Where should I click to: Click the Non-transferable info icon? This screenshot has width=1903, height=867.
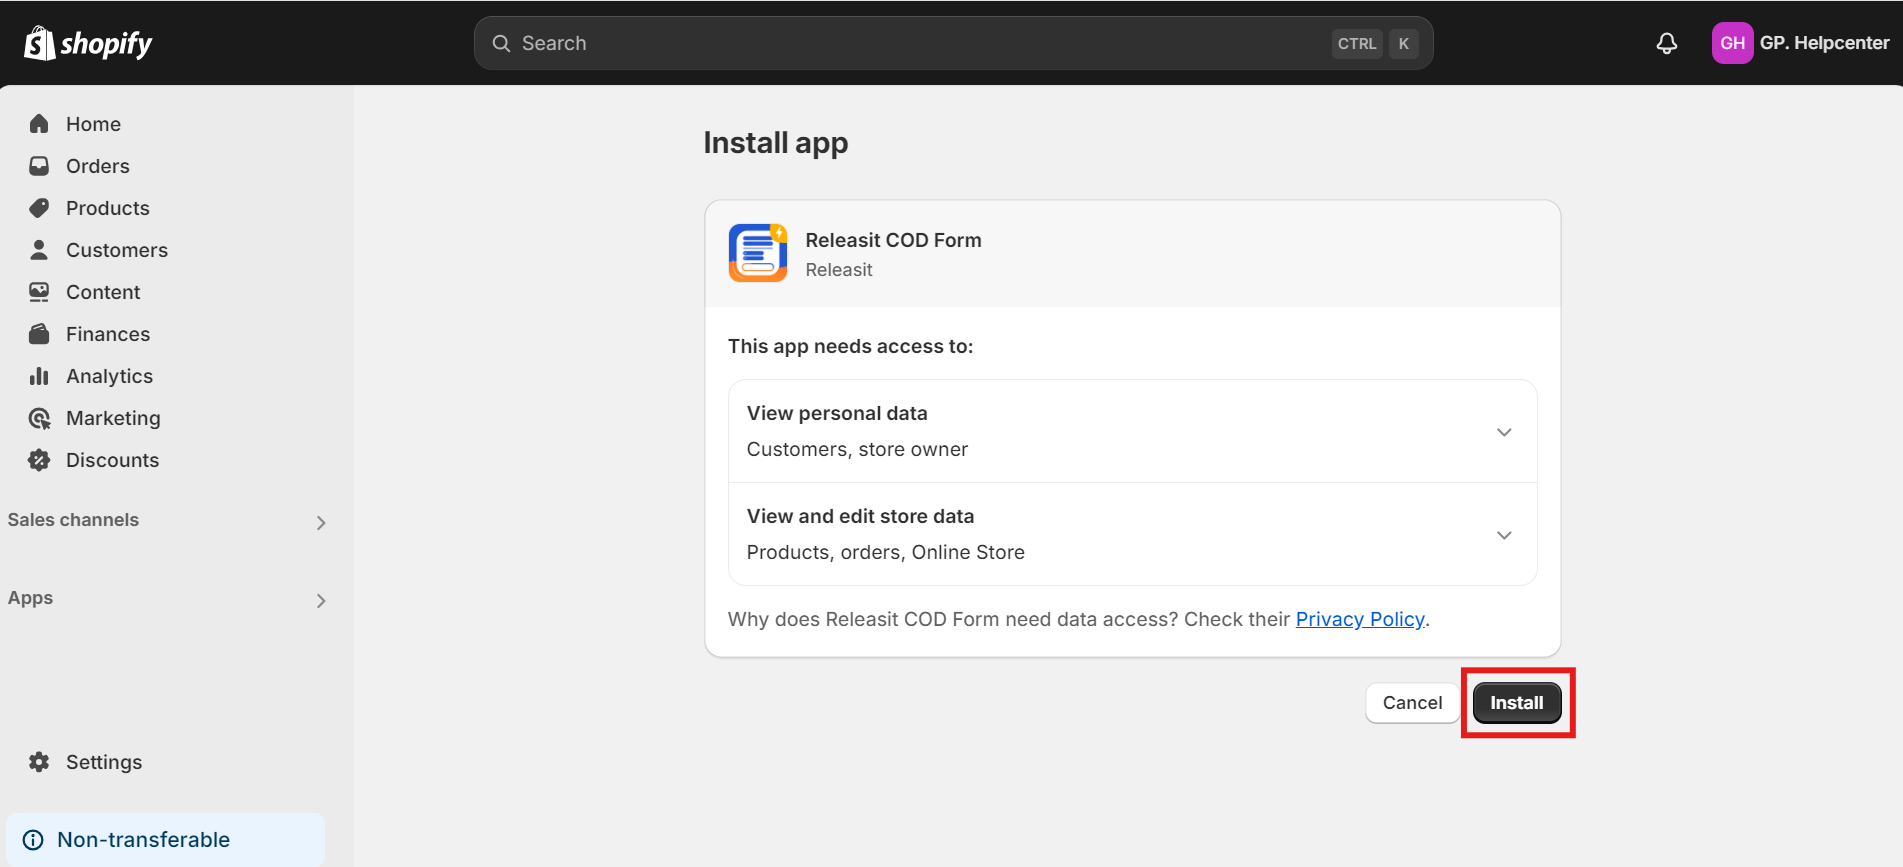[33, 840]
